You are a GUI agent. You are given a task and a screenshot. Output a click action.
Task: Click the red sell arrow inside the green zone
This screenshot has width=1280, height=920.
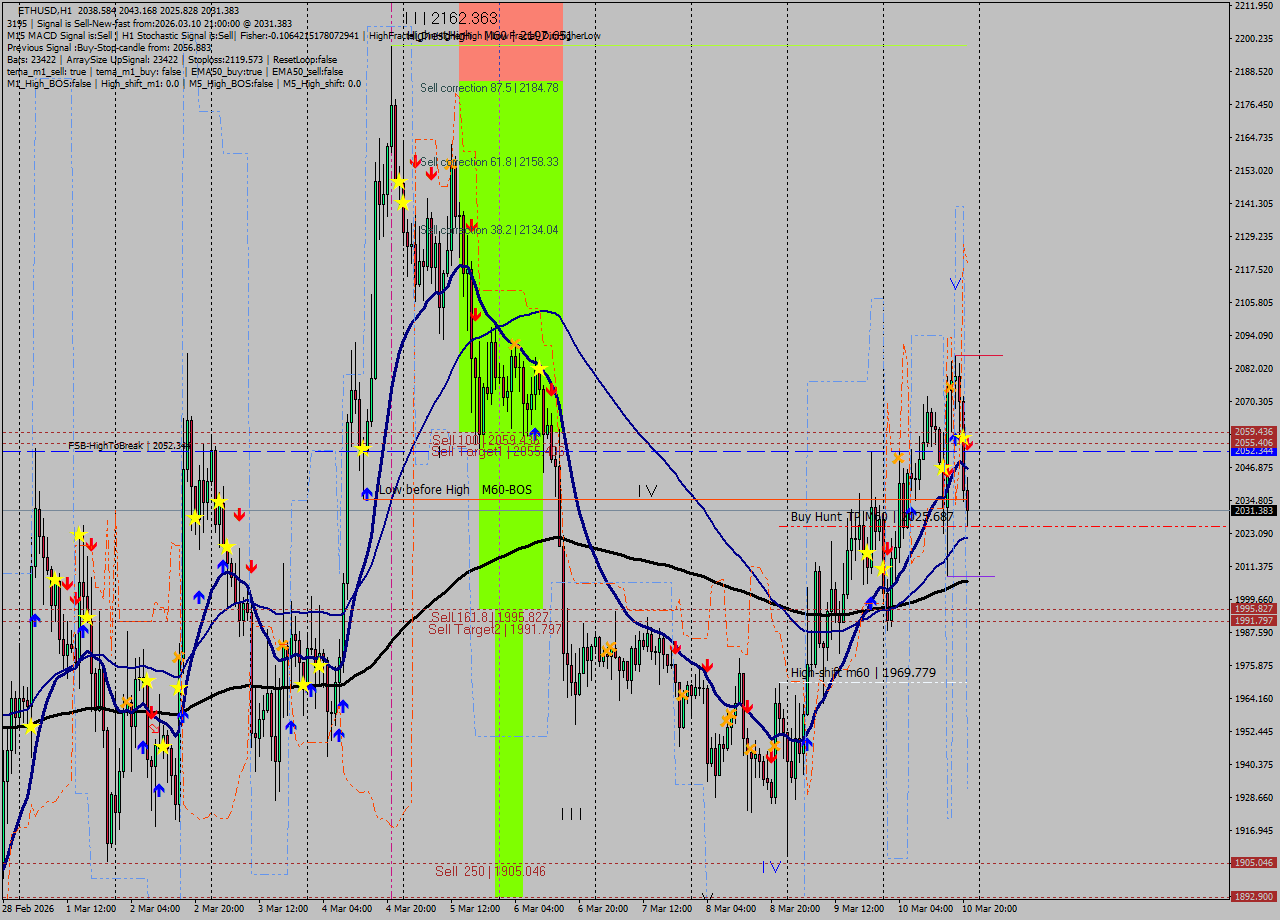tap(476, 314)
